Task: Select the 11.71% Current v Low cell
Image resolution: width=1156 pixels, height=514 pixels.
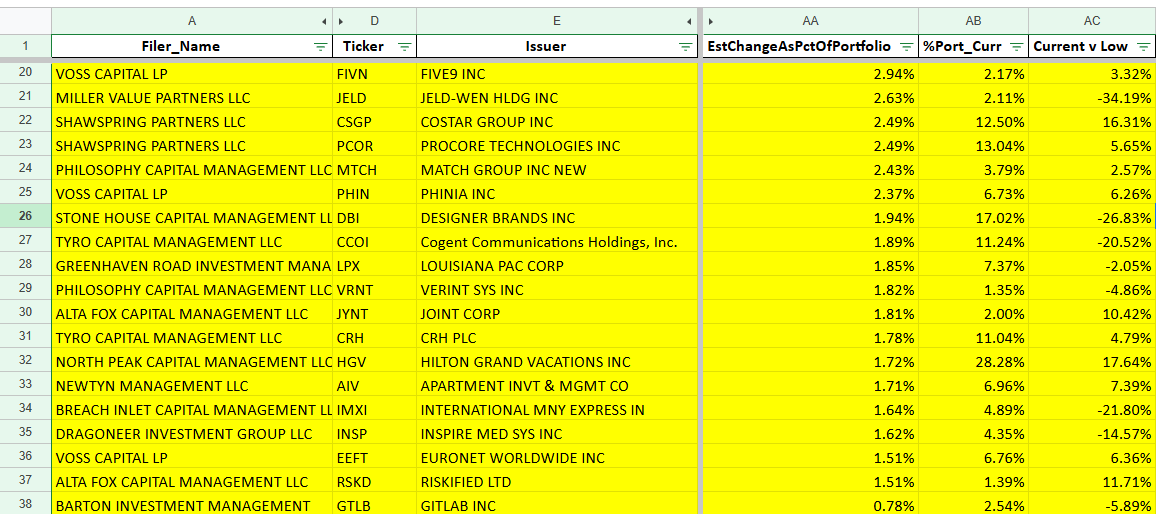Action: point(1092,482)
